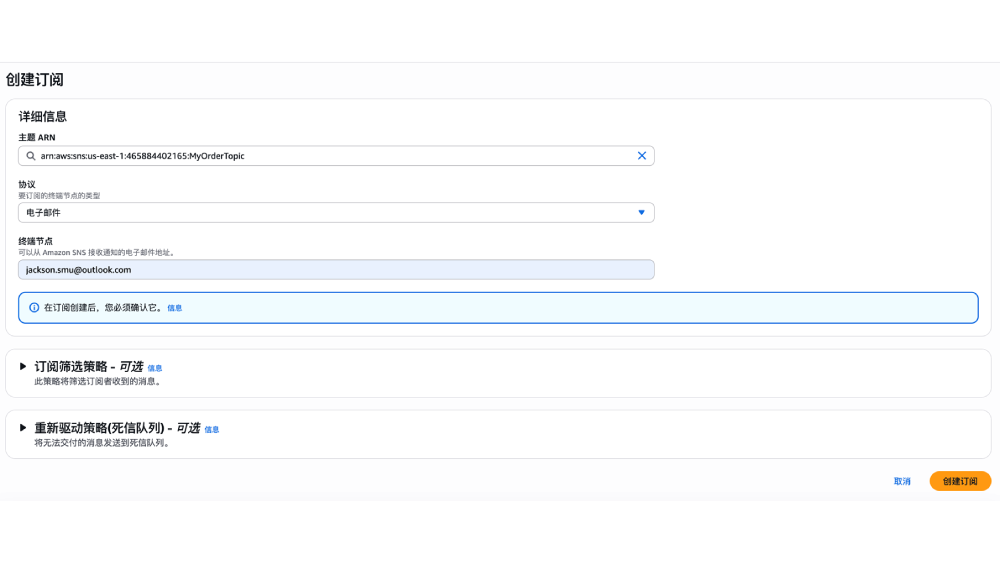
Task: Click the 订阅筛选策略 - 可选 heading text
Action: pos(88,367)
